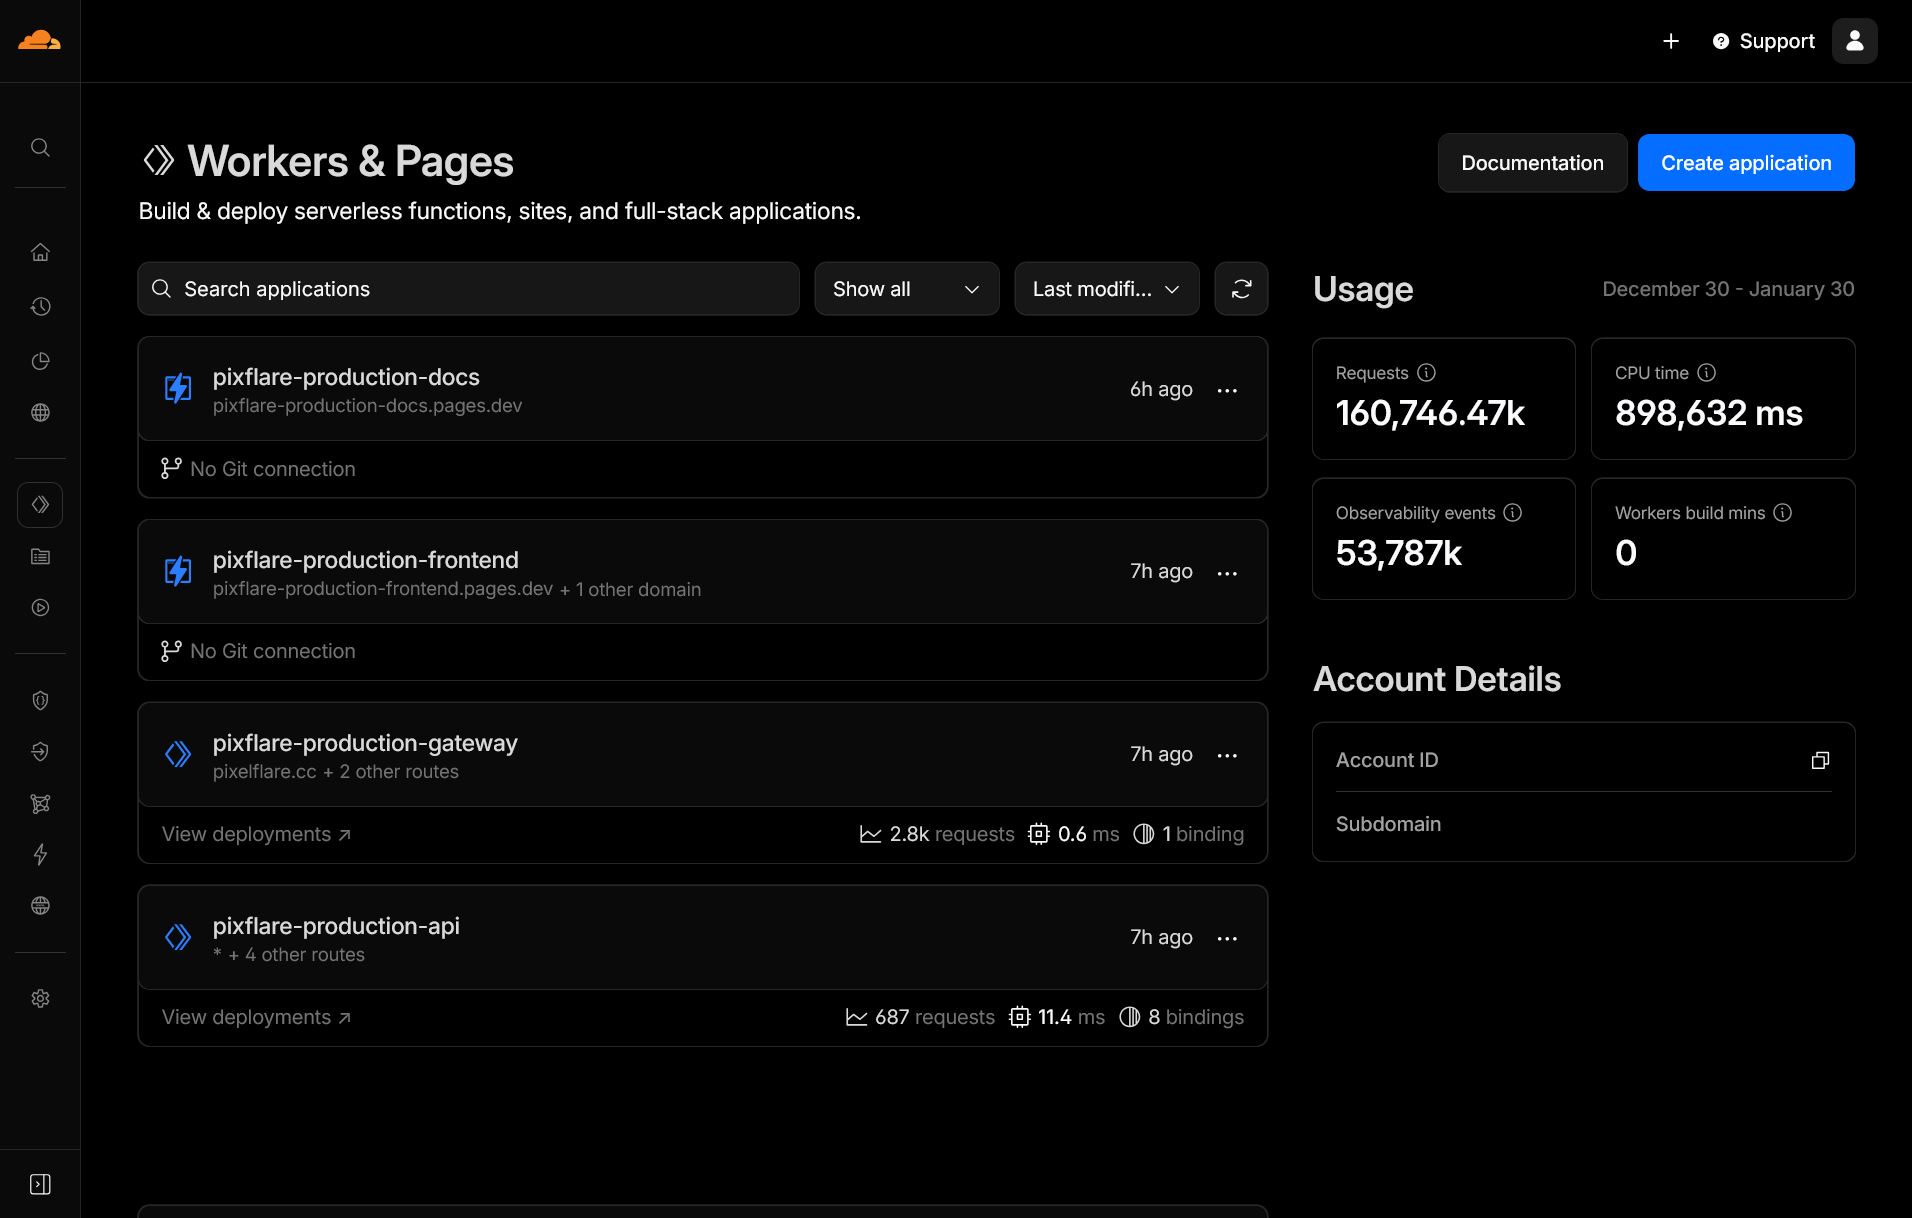Click the Create application button
1912x1218 pixels.
pyautogui.click(x=1745, y=162)
